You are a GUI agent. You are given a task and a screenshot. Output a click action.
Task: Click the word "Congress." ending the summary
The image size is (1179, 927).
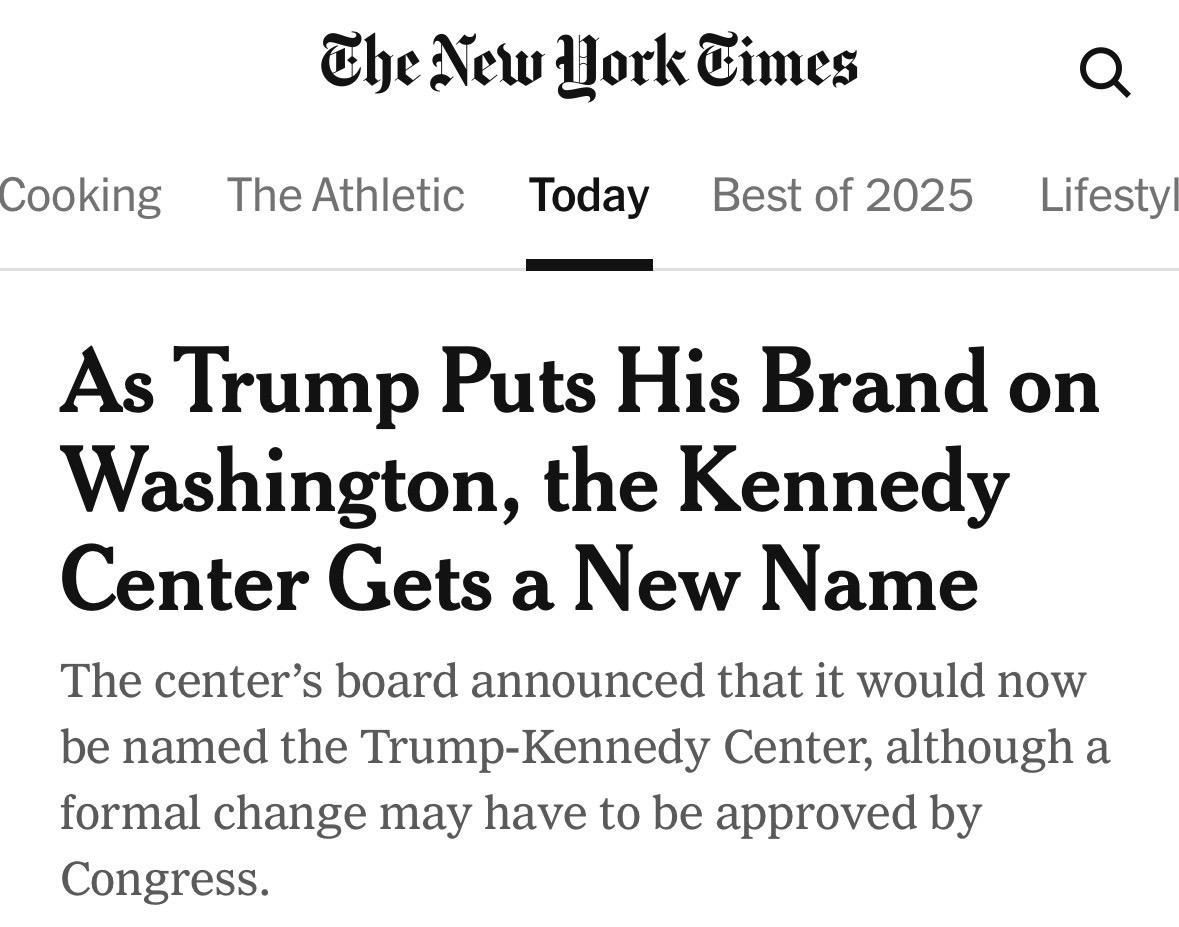click(165, 878)
